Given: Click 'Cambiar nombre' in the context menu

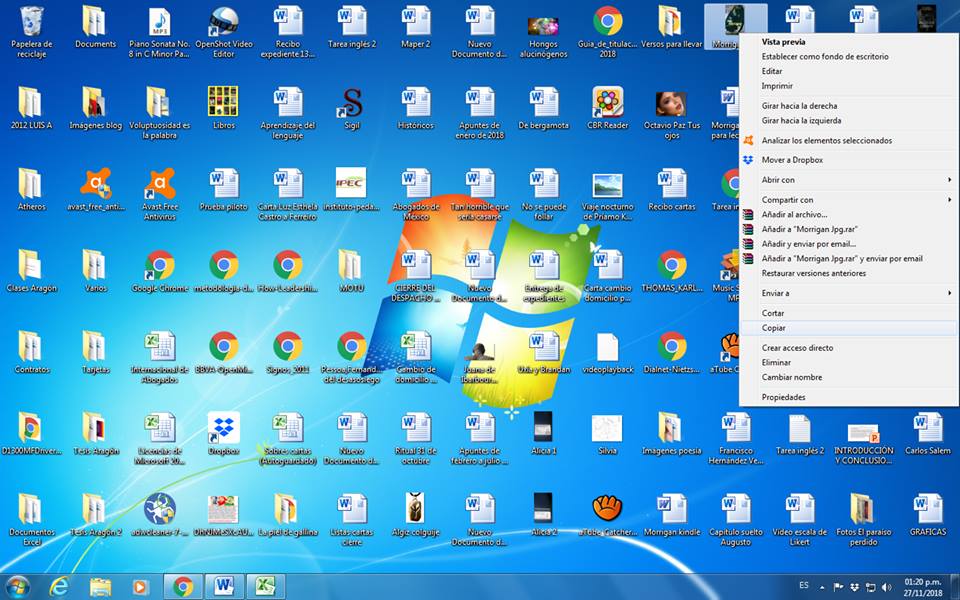Looking at the screenshot, I should (791, 377).
